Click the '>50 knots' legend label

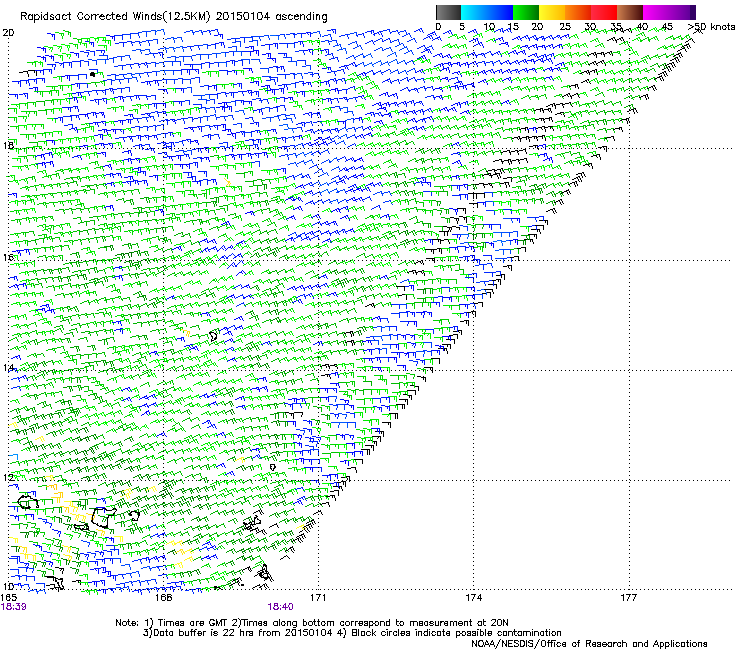tap(711, 26)
